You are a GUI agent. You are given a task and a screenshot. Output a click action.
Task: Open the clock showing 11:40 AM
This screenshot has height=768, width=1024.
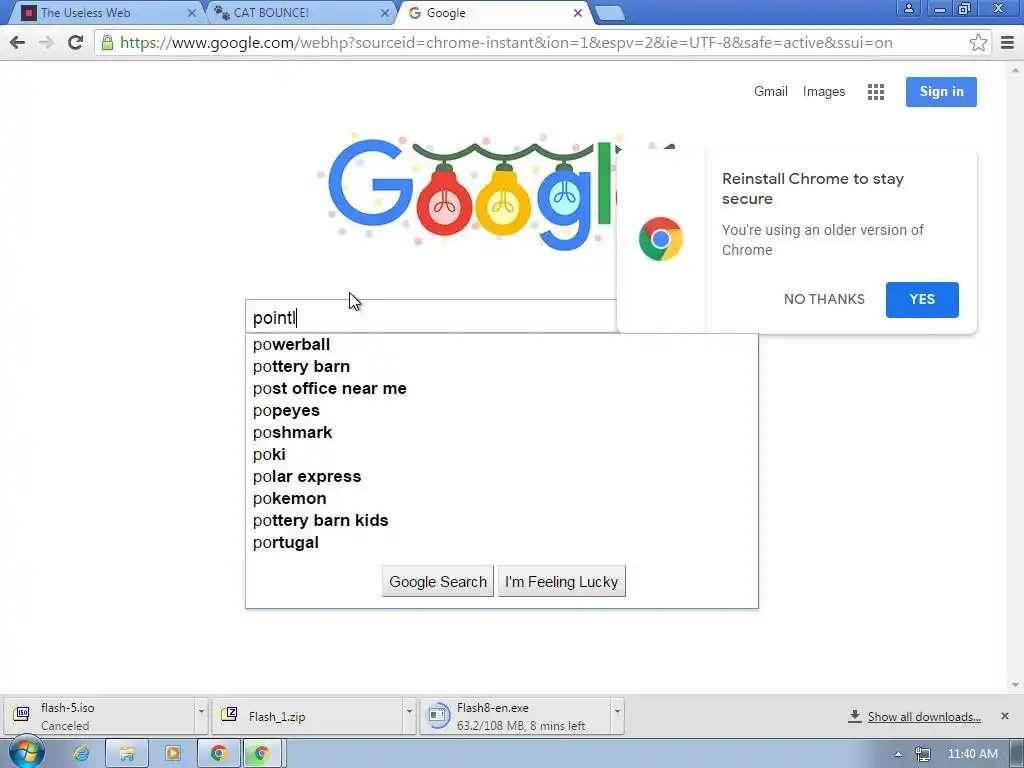(x=972, y=754)
